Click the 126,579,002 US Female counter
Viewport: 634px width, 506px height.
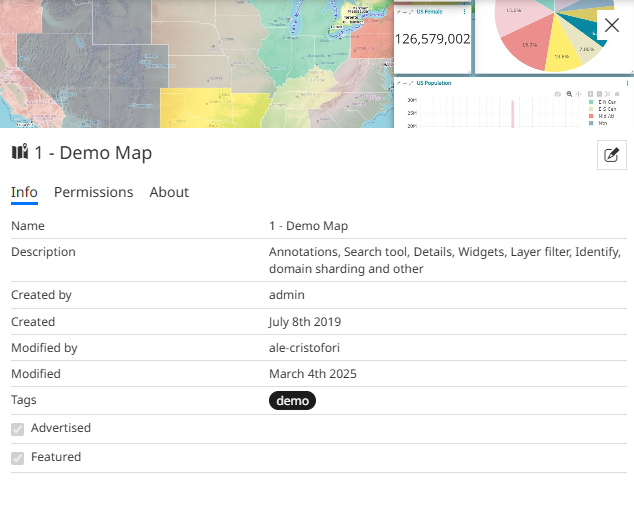click(432, 39)
